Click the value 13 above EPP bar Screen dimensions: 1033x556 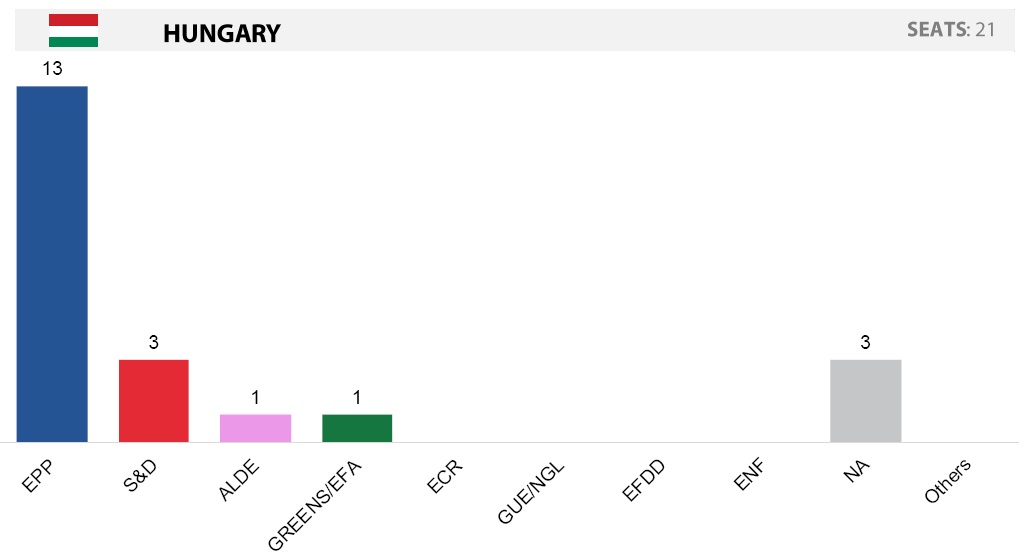[x=52, y=69]
